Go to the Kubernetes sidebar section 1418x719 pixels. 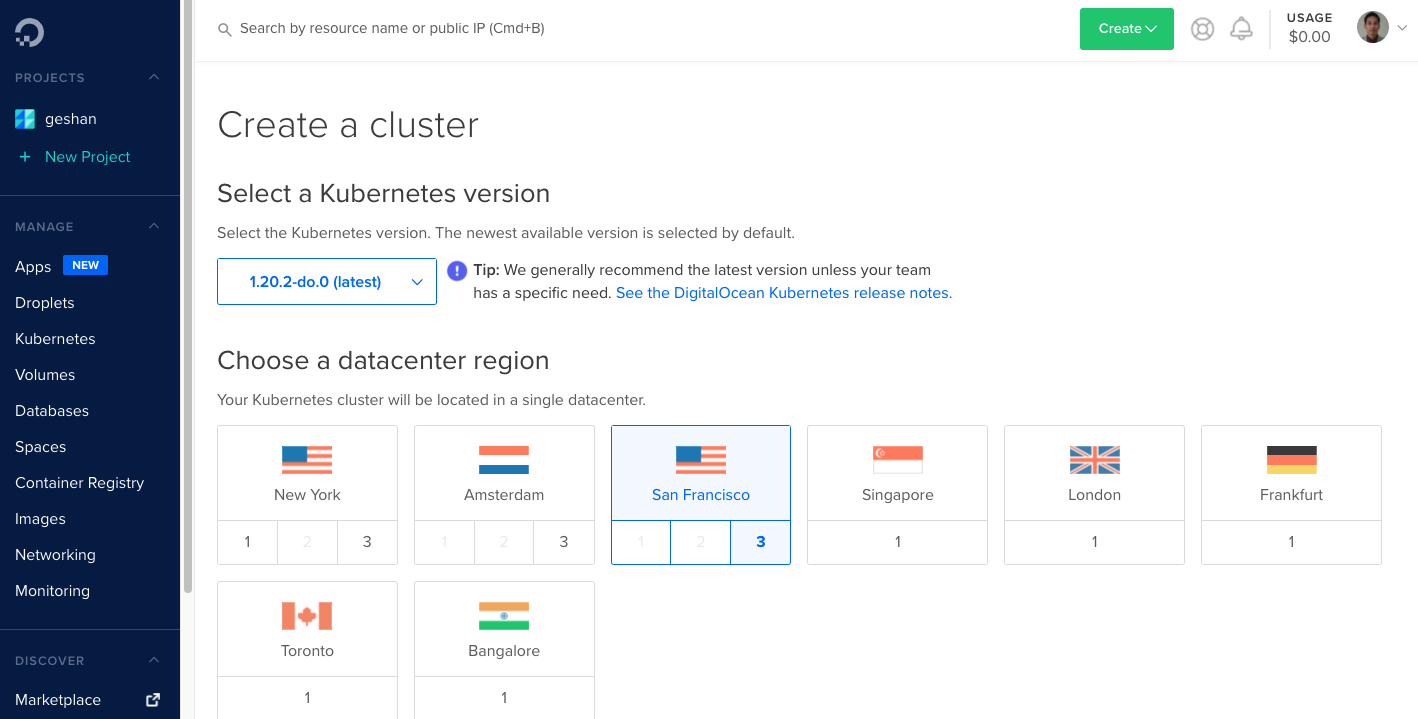coord(55,338)
